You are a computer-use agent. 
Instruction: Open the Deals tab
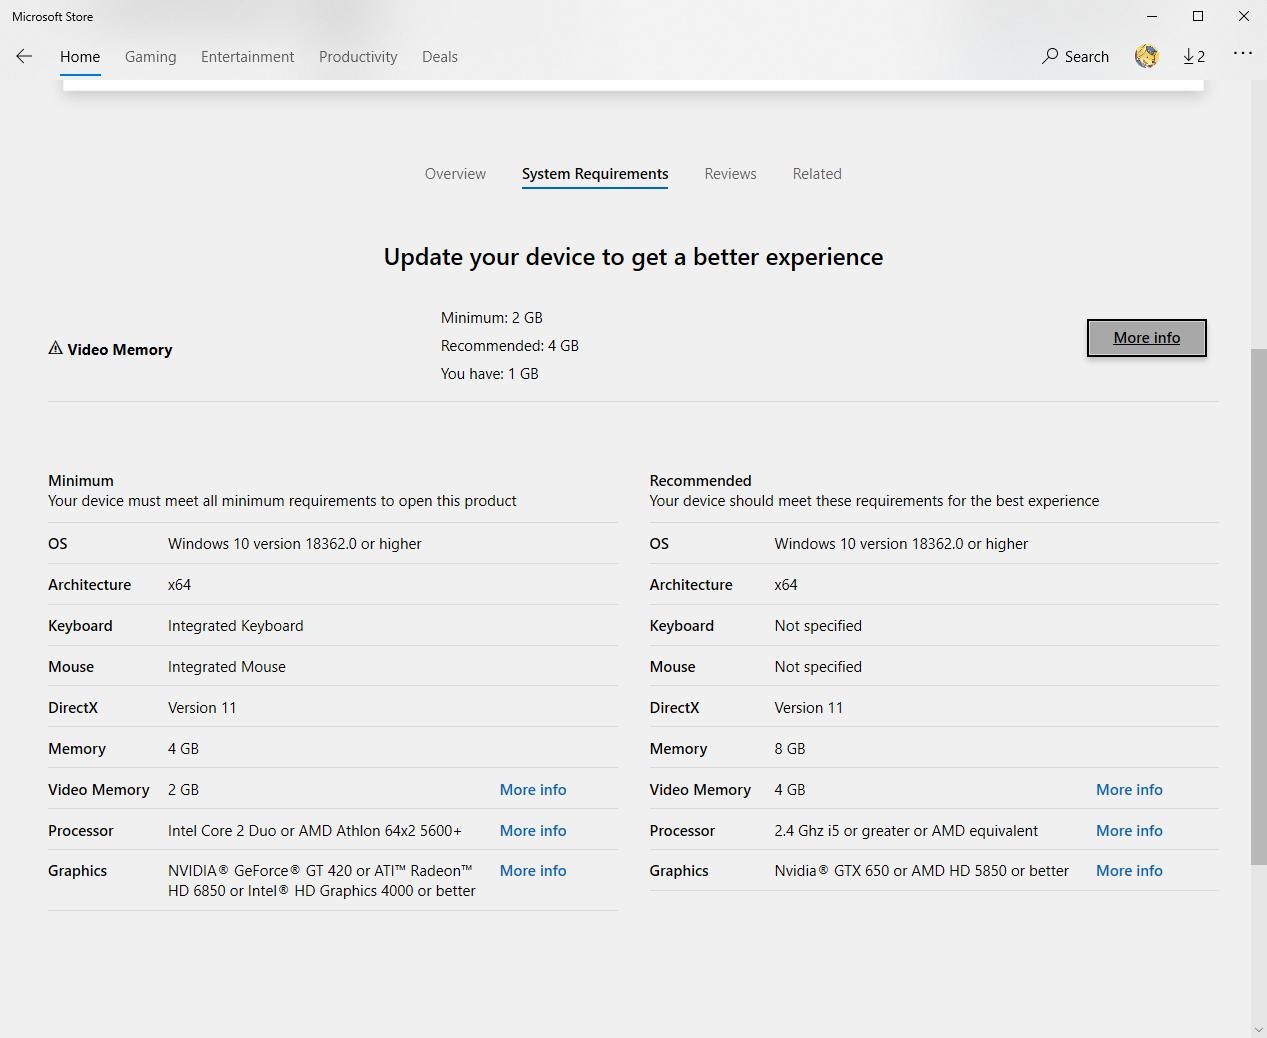click(x=439, y=57)
